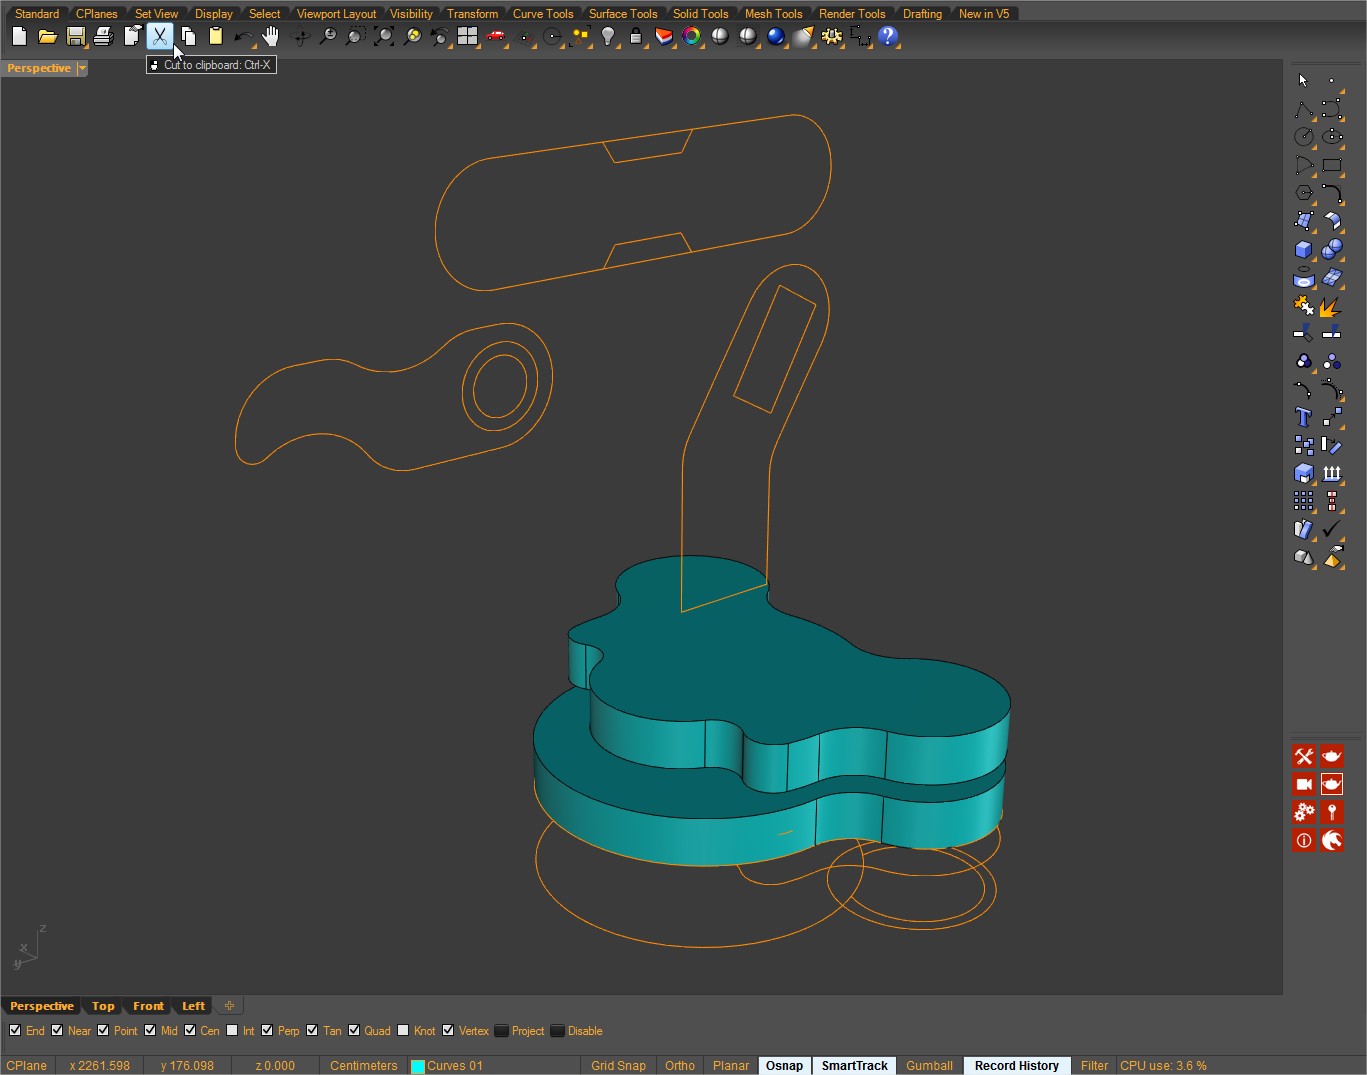
Task: Switch to four-viewport layout icon
Action: pos(467,37)
